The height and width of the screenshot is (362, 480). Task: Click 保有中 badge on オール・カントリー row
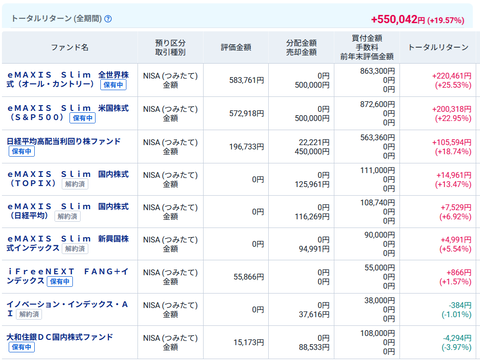(113, 85)
